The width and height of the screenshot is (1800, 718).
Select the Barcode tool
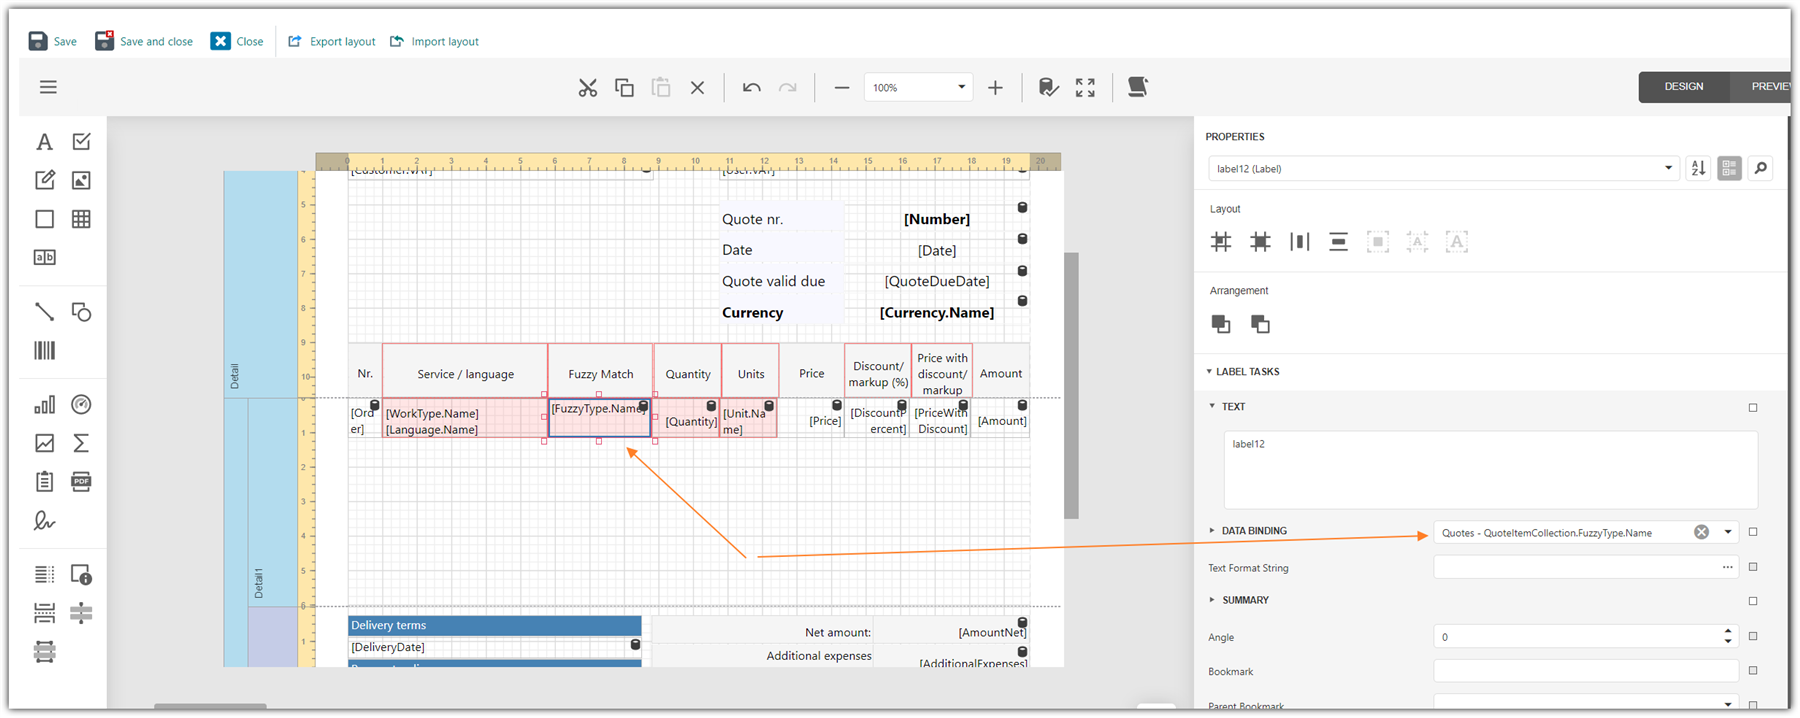(44, 350)
